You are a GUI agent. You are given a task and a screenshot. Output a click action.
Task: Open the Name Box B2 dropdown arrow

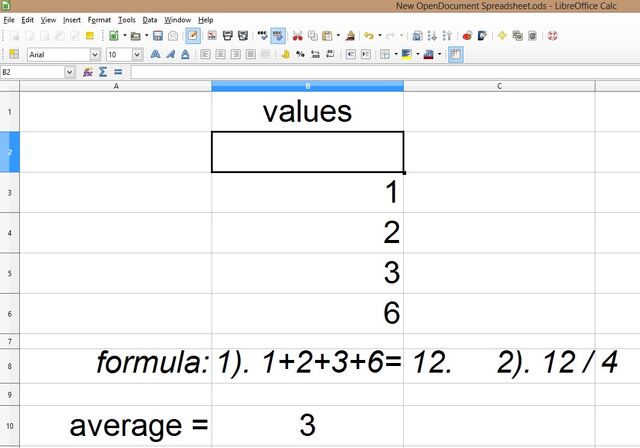[x=70, y=72]
